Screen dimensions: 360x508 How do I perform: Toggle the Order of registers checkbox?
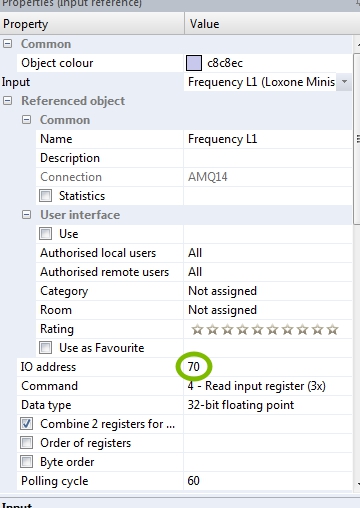click(x=27, y=443)
